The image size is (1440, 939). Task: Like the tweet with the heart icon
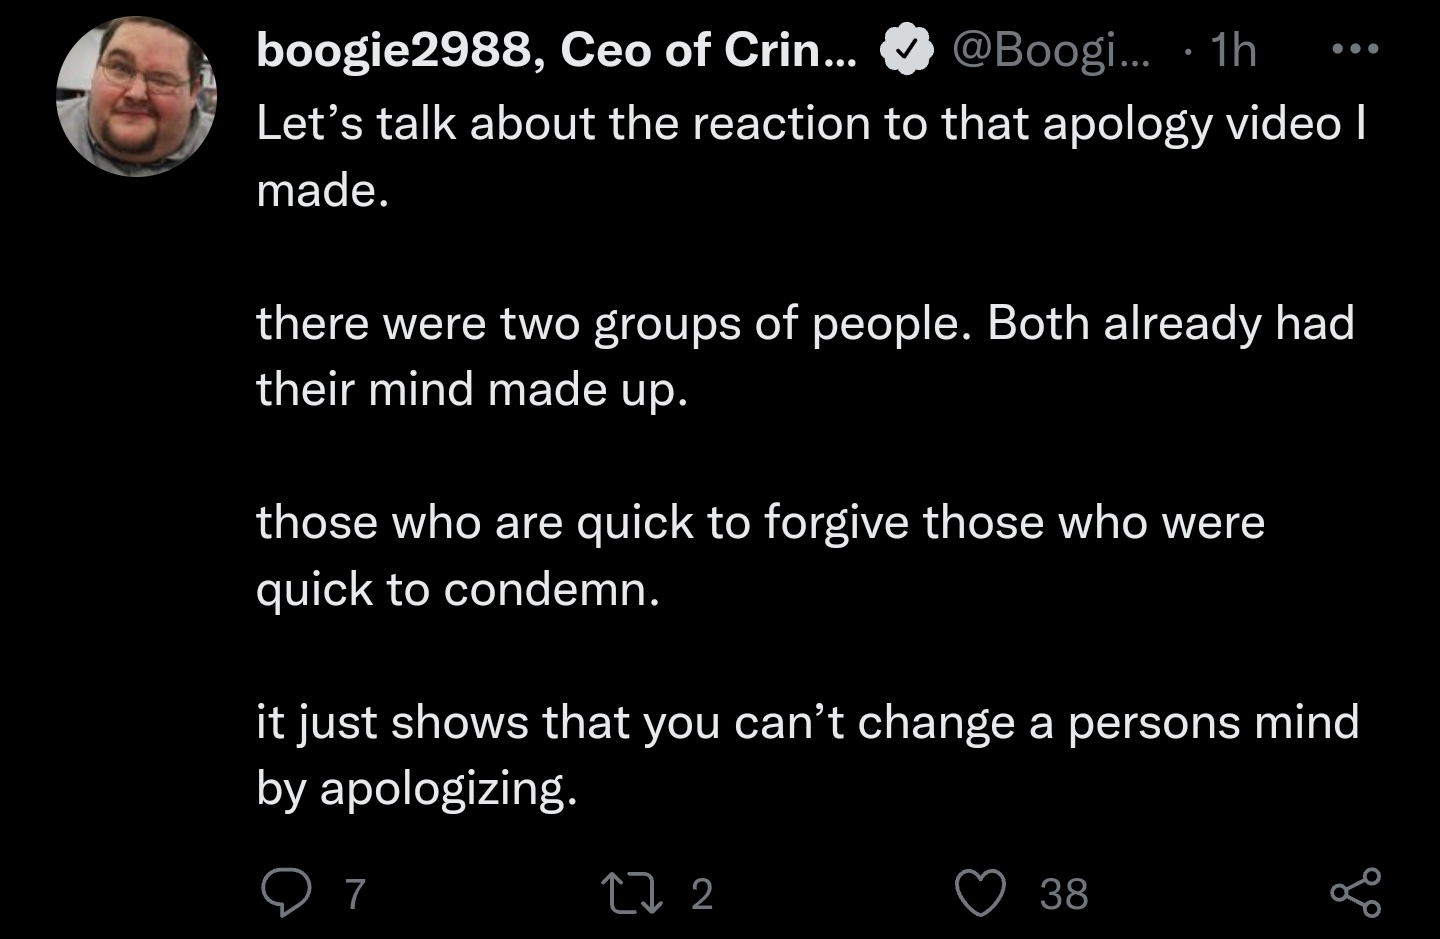click(982, 892)
